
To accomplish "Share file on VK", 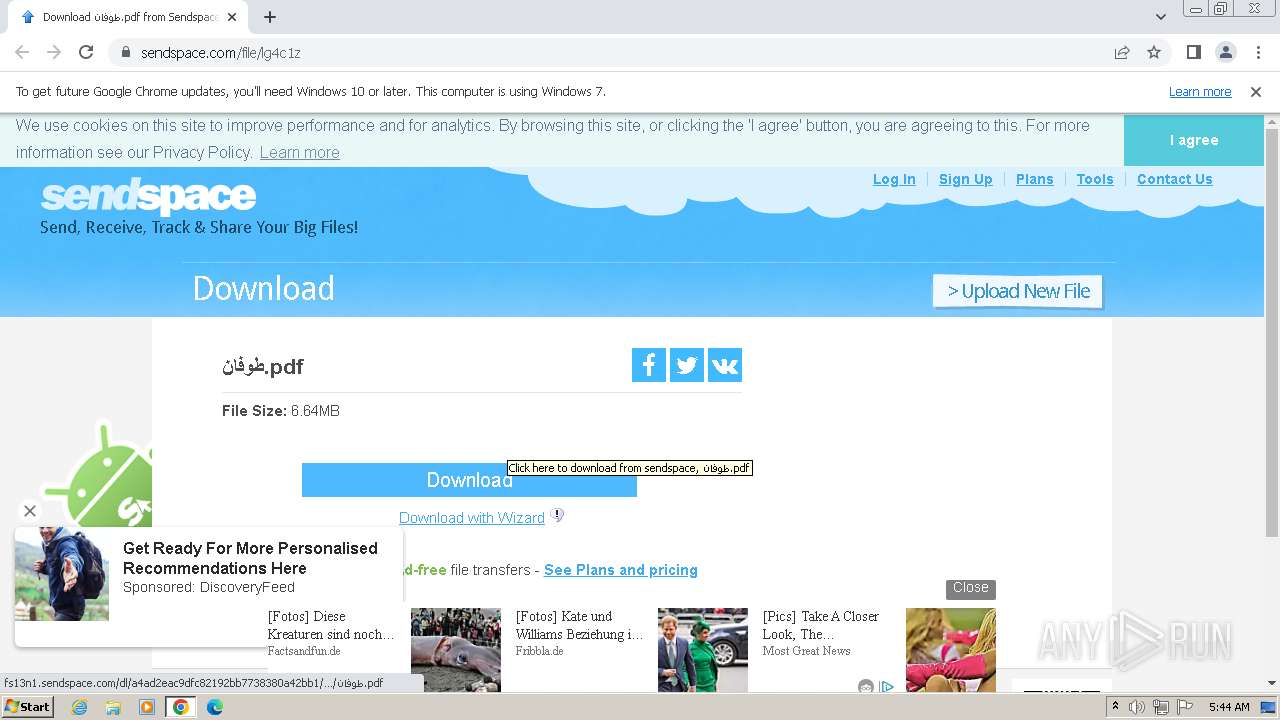I will pyautogui.click(x=725, y=365).
